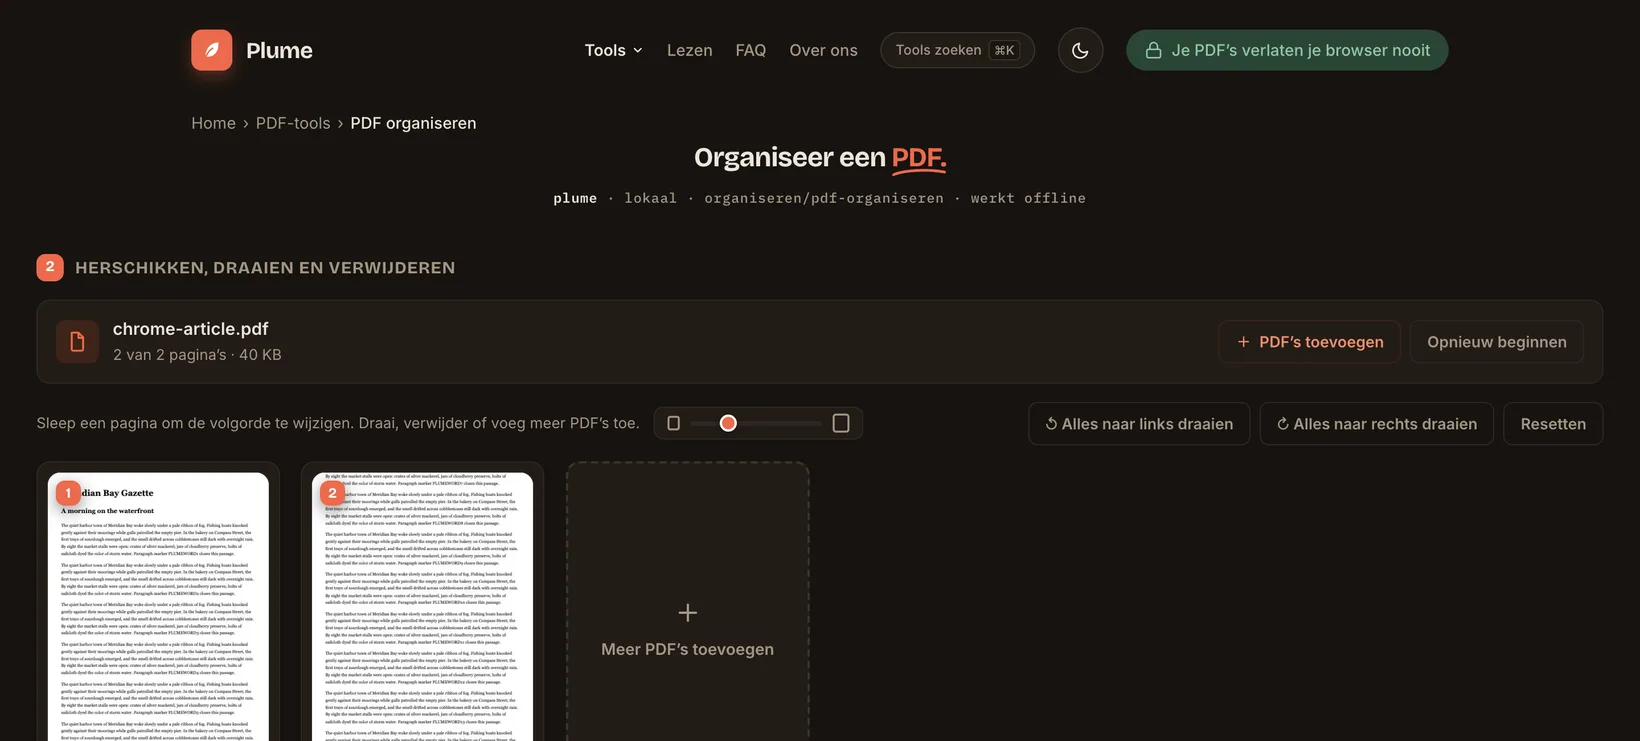This screenshot has height=741, width=1640.
Task: Open the PDF-tools breadcrumb link
Action: pos(293,123)
